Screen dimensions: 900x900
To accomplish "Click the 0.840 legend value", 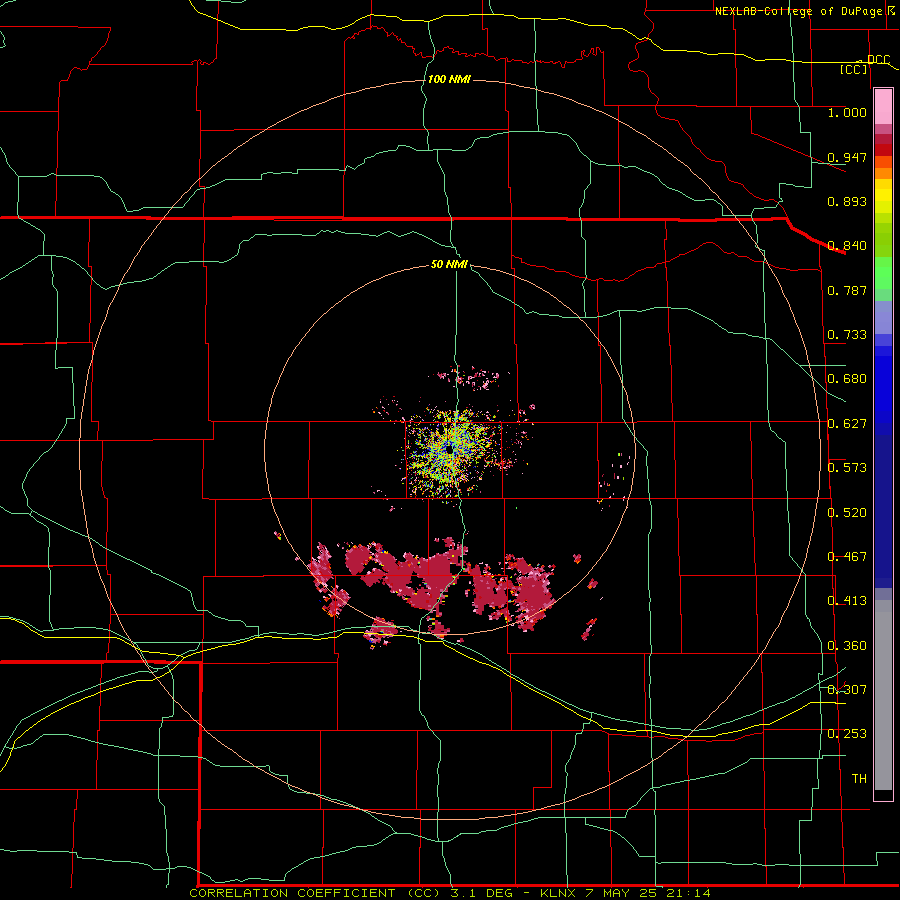I will point(847,246).
